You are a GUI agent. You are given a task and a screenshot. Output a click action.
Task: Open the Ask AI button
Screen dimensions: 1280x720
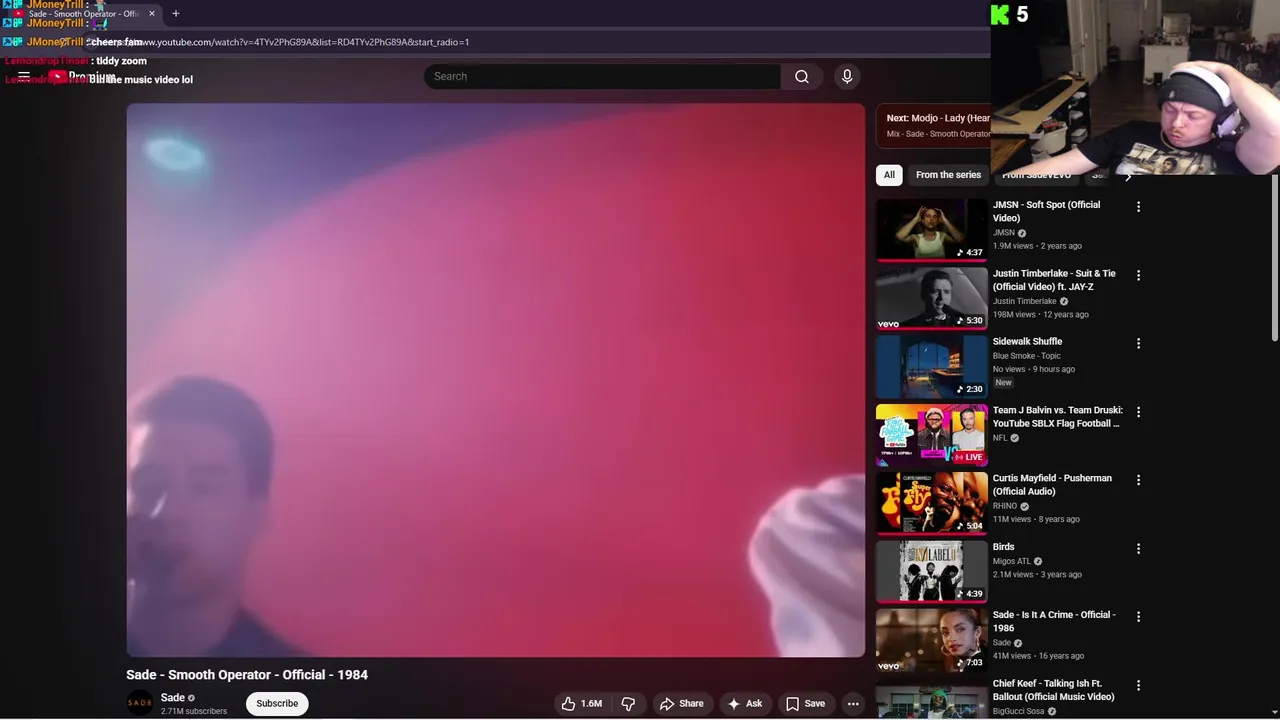pos(745,704)
